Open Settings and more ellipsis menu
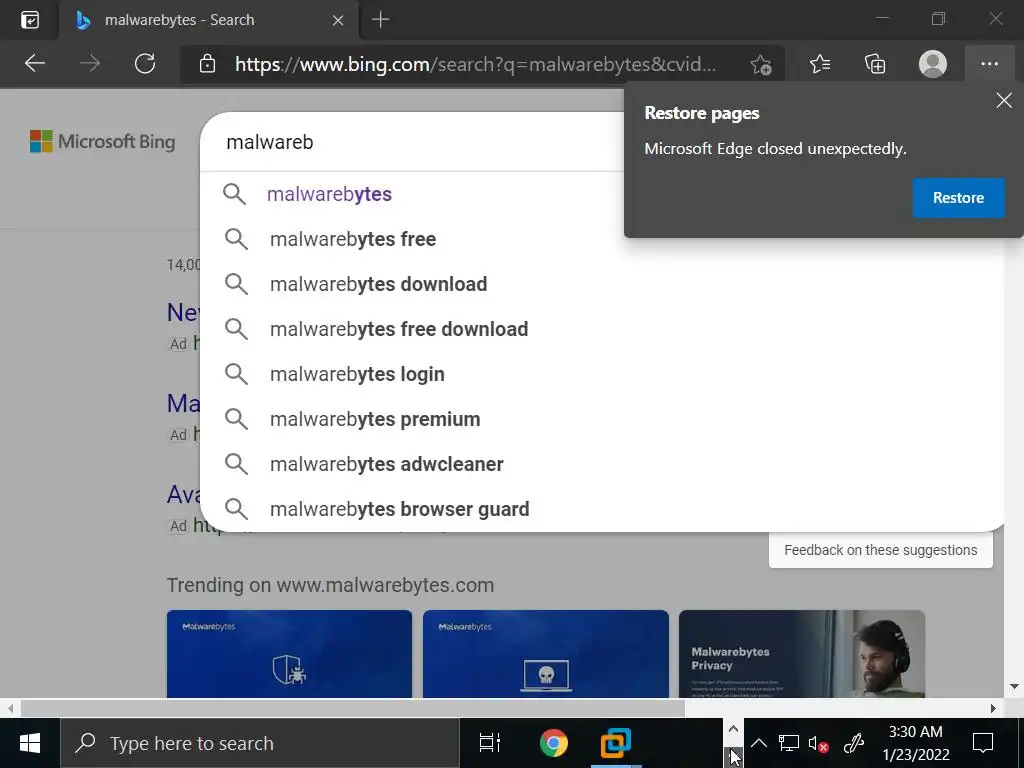The width and height of the screenshot is (1024, 768). click(x=989, y=64)
